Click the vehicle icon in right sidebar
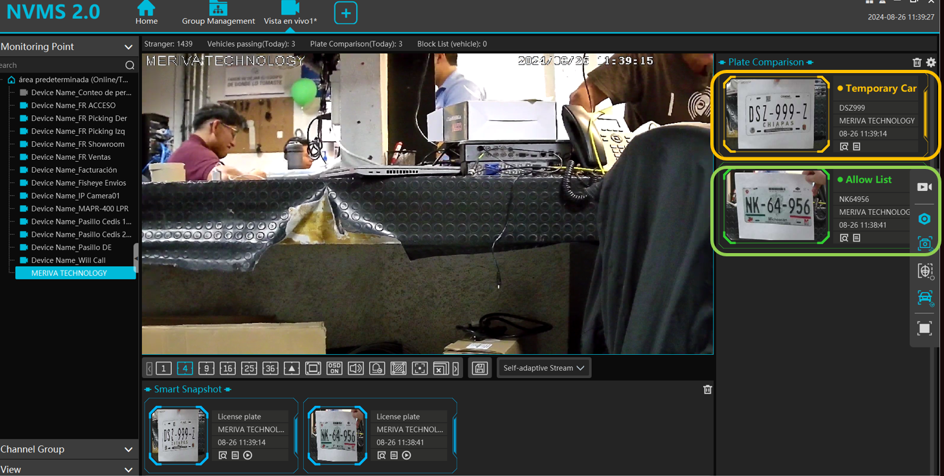 pyautogui.click(x=925, y=298)
